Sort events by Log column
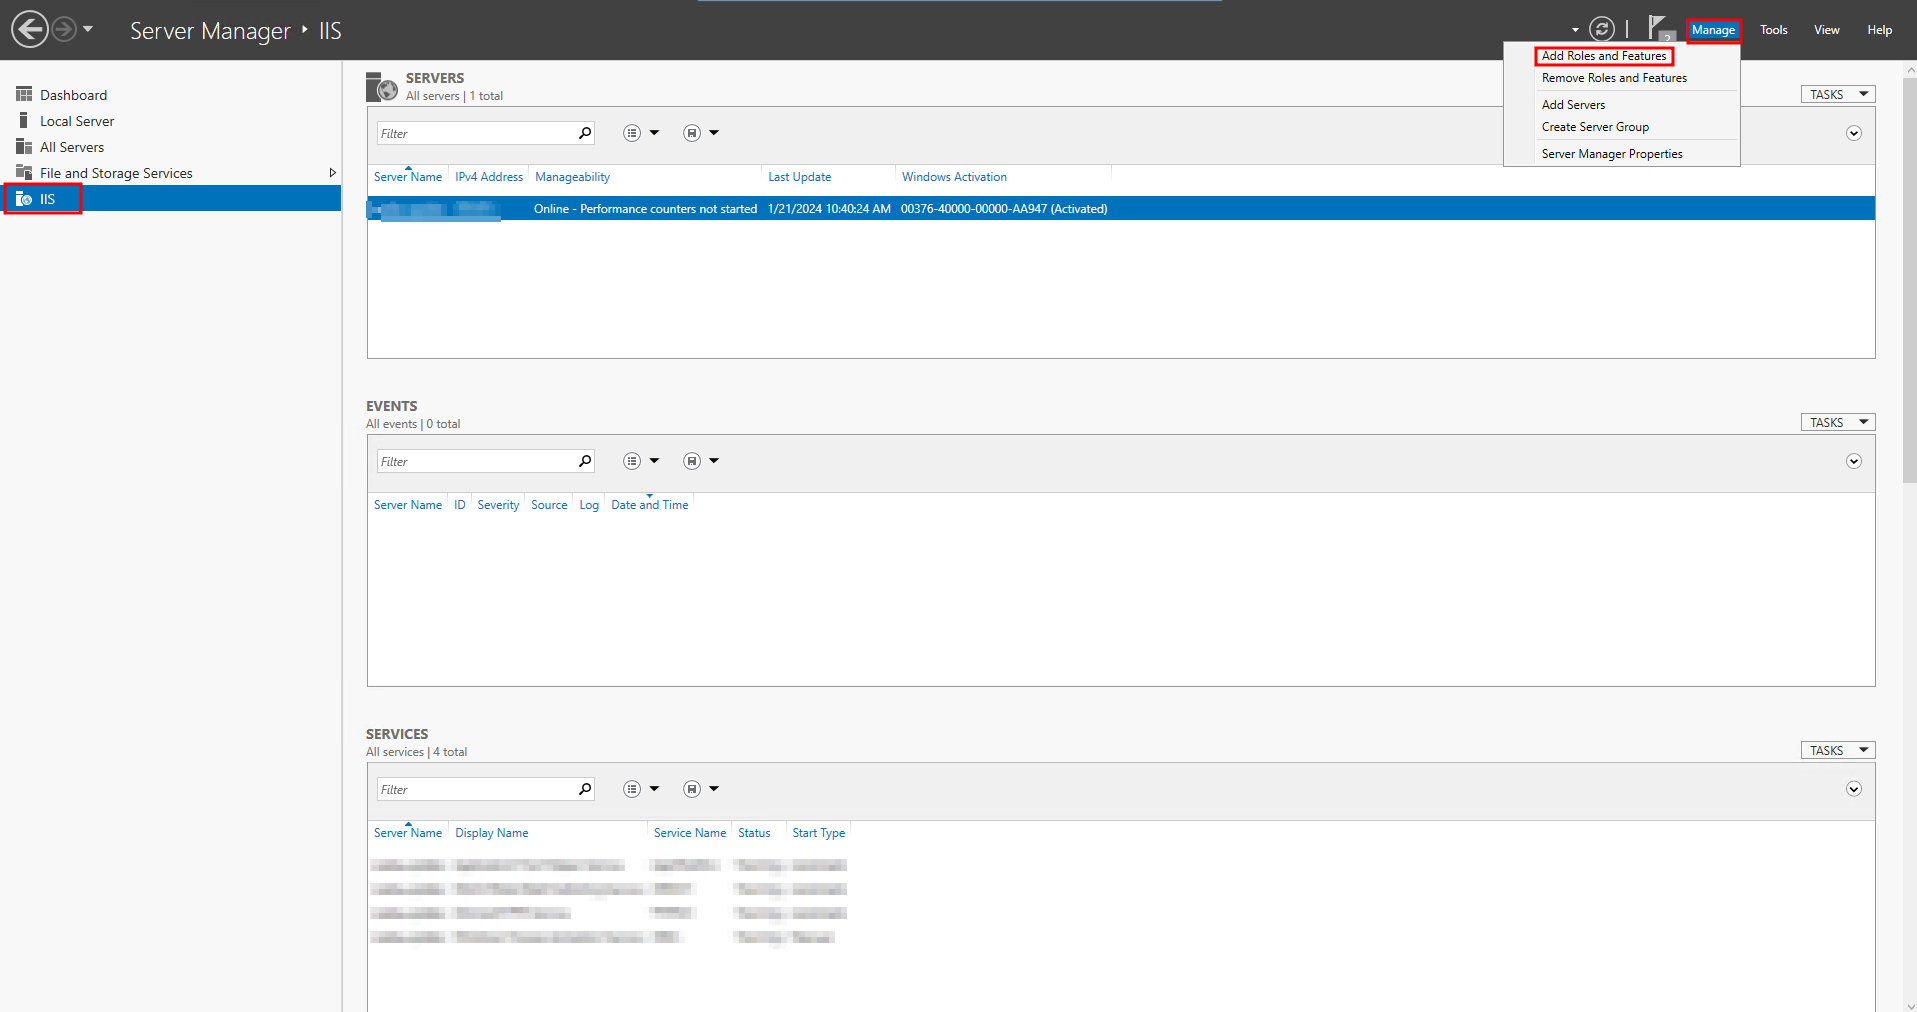The image size is (1917, 1012). [589, 505]
